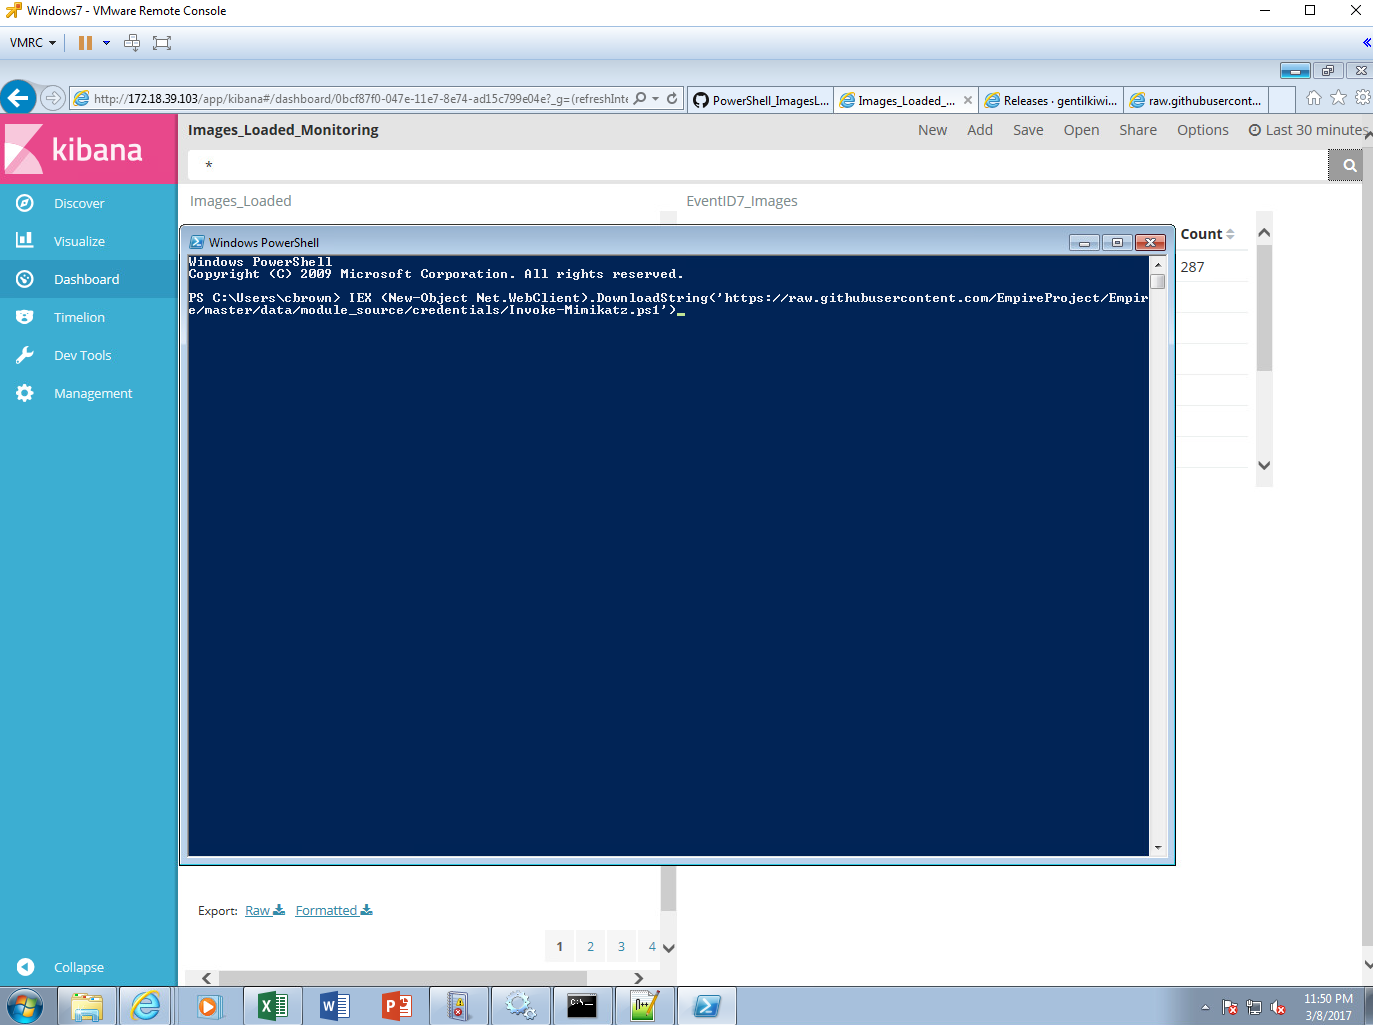Click New in the dashboard menu

(932, 130)
